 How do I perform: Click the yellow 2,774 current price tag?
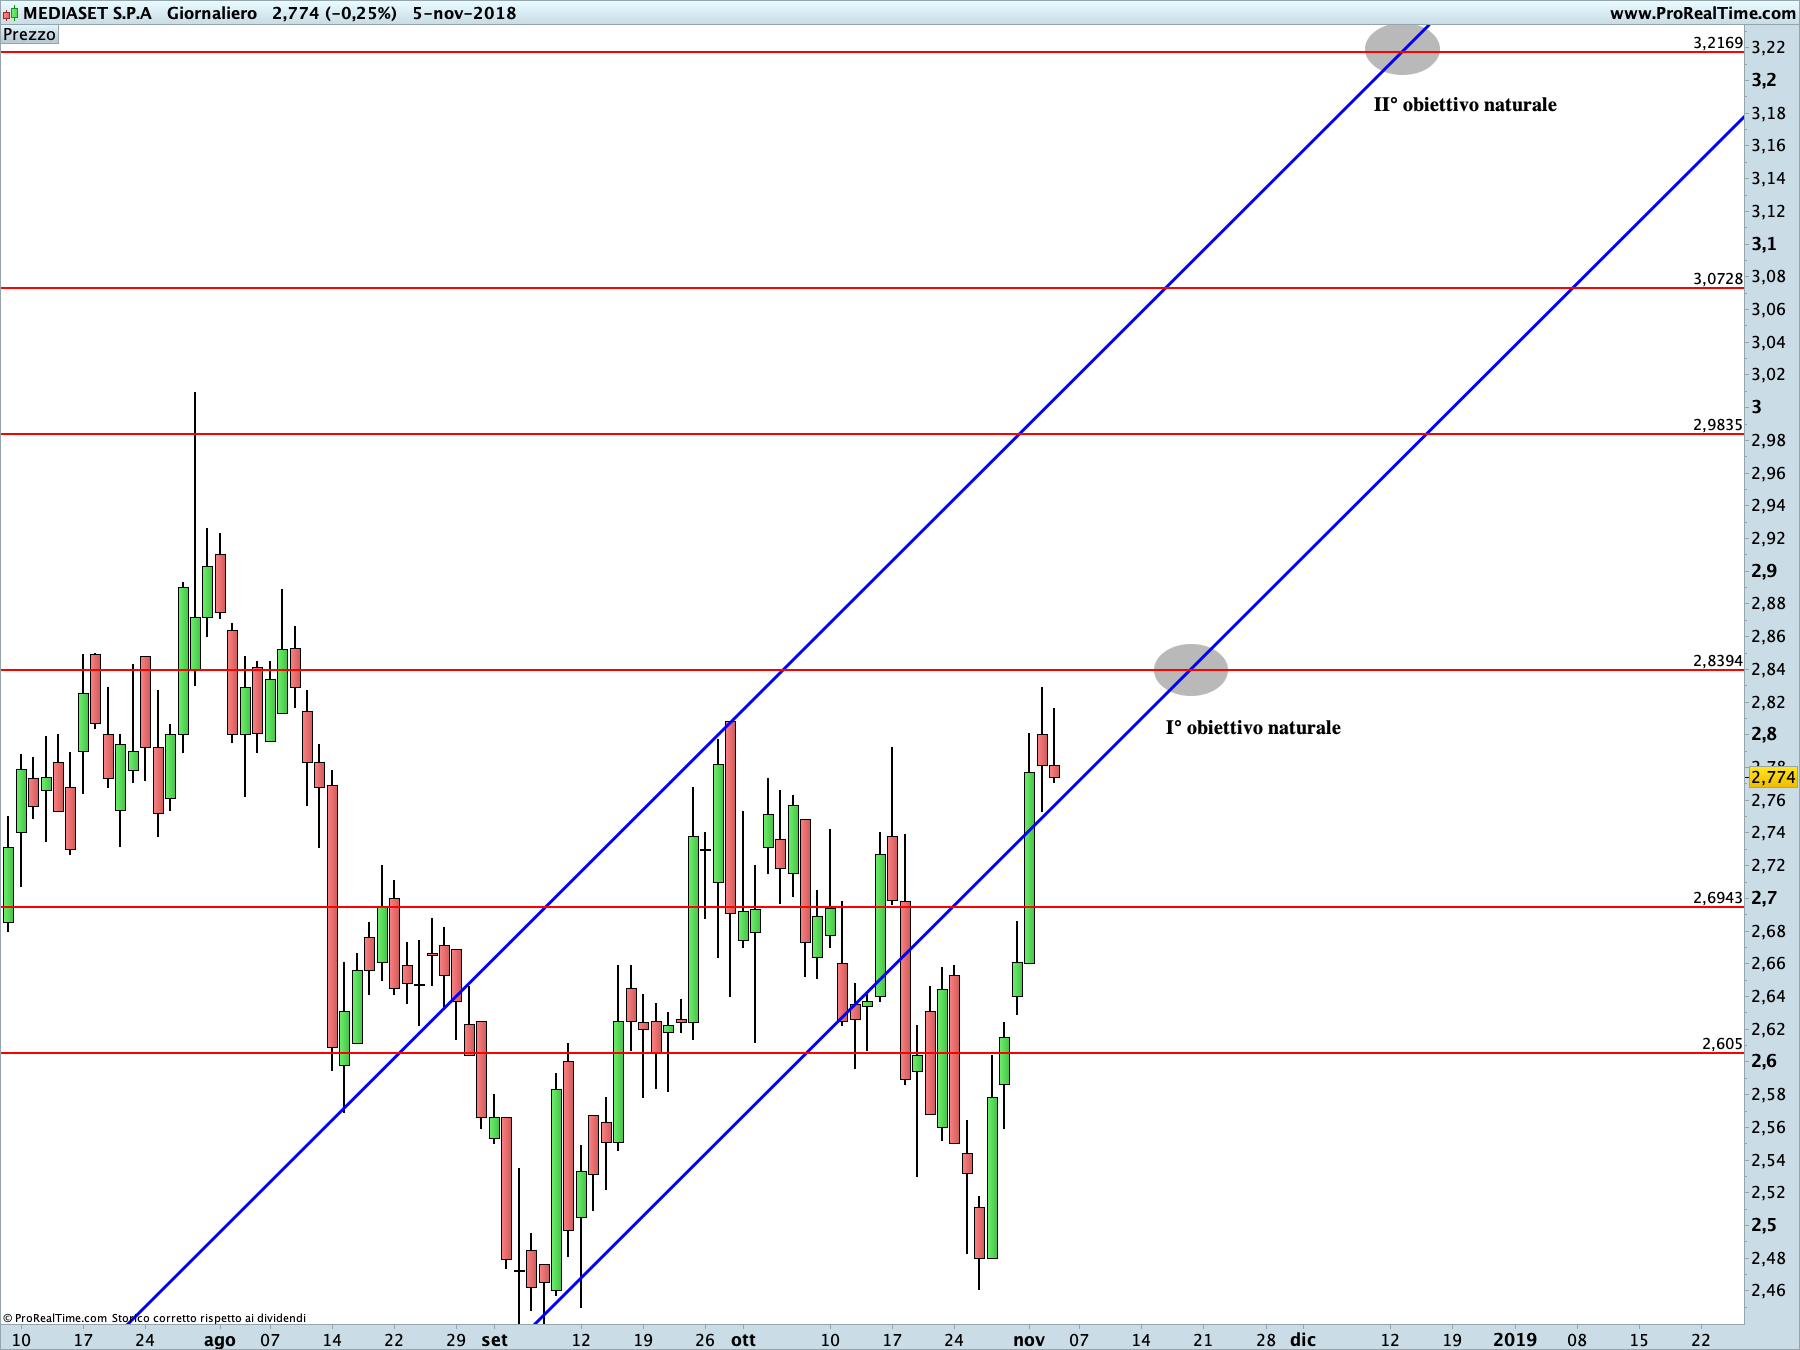coord(1773,777)
